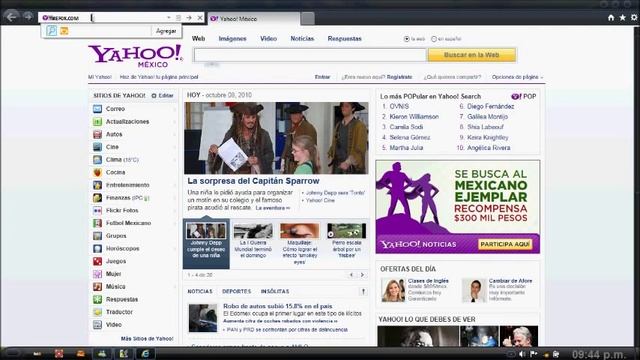Open "La sorpresa del Capitán Sparrow" headline
Viewport: 640px width, 360px height.
click(x=253, y=181)
